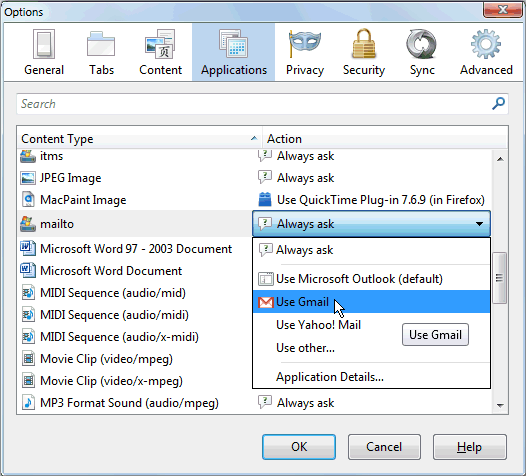This screenshot has height=476, width=526.
Task: Click the Content Type column header
Action: pyautogui.click(x=139, y=138)
